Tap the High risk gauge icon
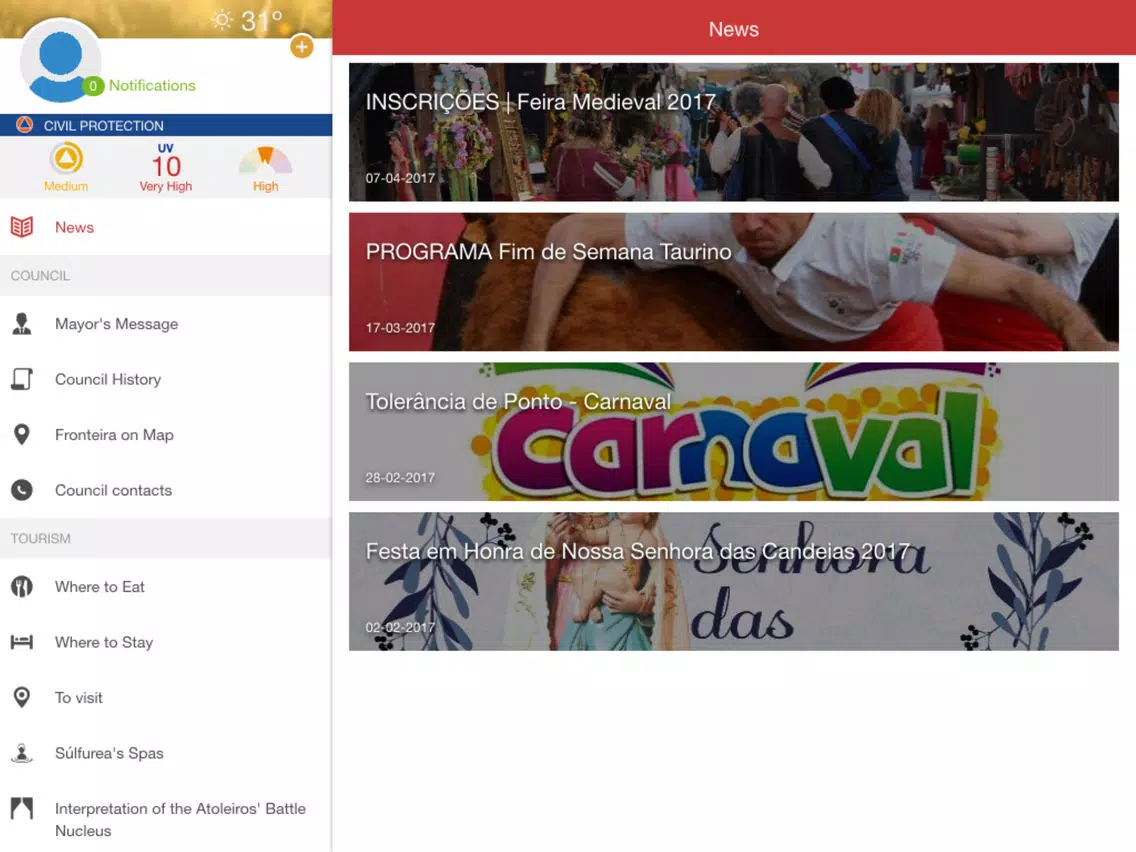The width and height of the screenshot is (1136, 852). pyautogui.click(x=265, y=160)
